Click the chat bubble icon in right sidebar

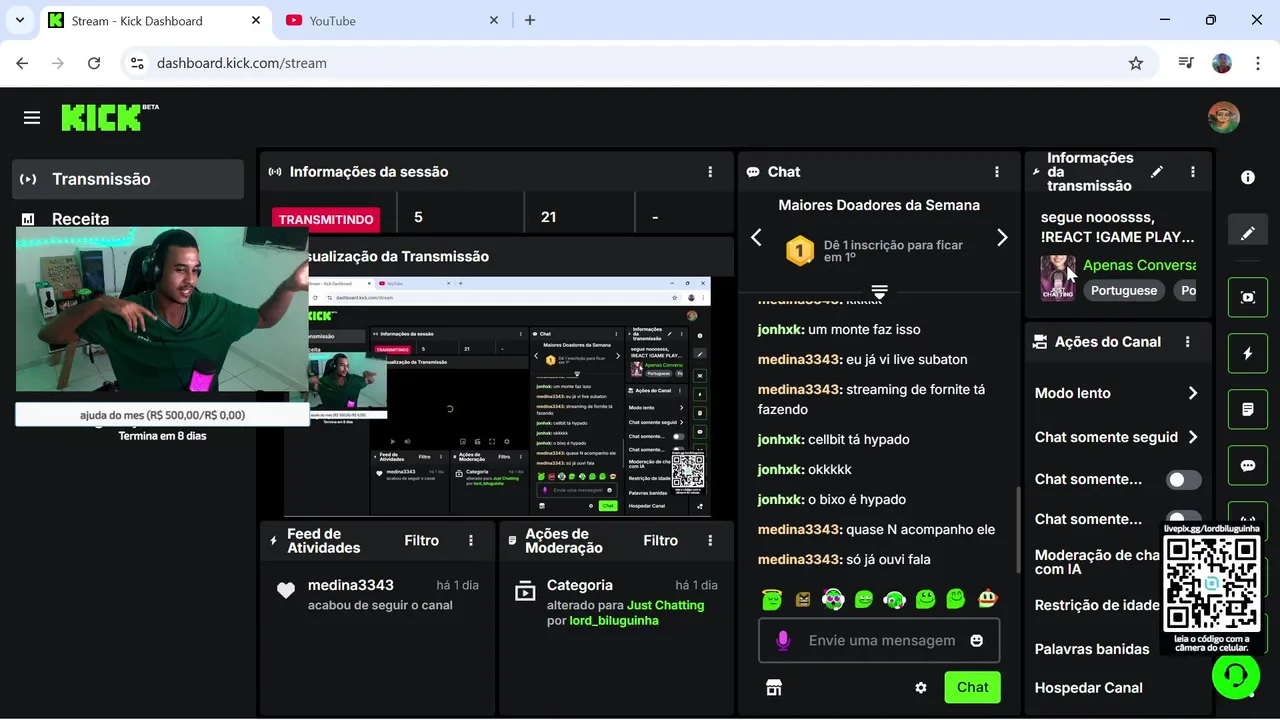pos(1248,465)
